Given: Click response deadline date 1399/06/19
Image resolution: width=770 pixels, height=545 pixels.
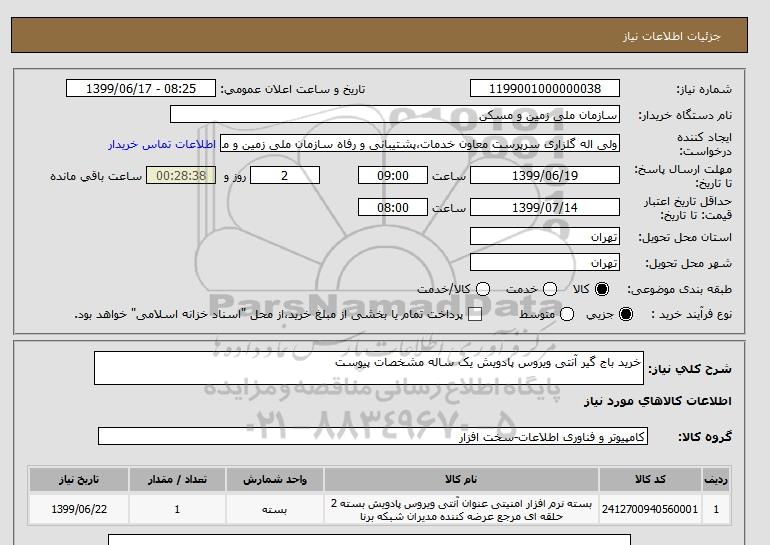Looking at the screenshot, I should [545, 175].
